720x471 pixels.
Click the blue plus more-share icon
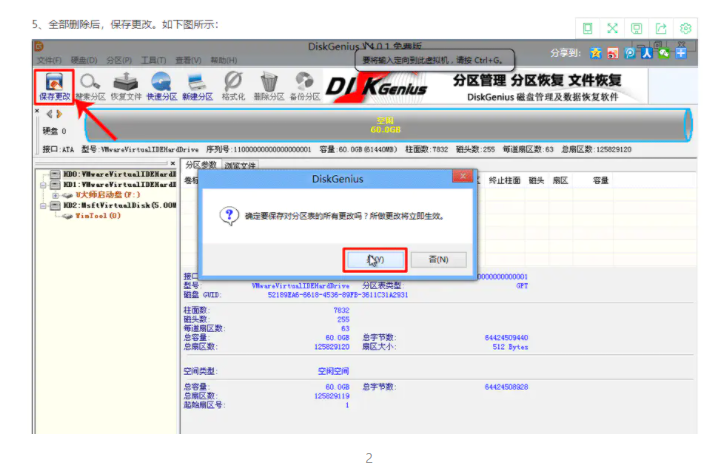pyautogui.click(x=681, y=53)
